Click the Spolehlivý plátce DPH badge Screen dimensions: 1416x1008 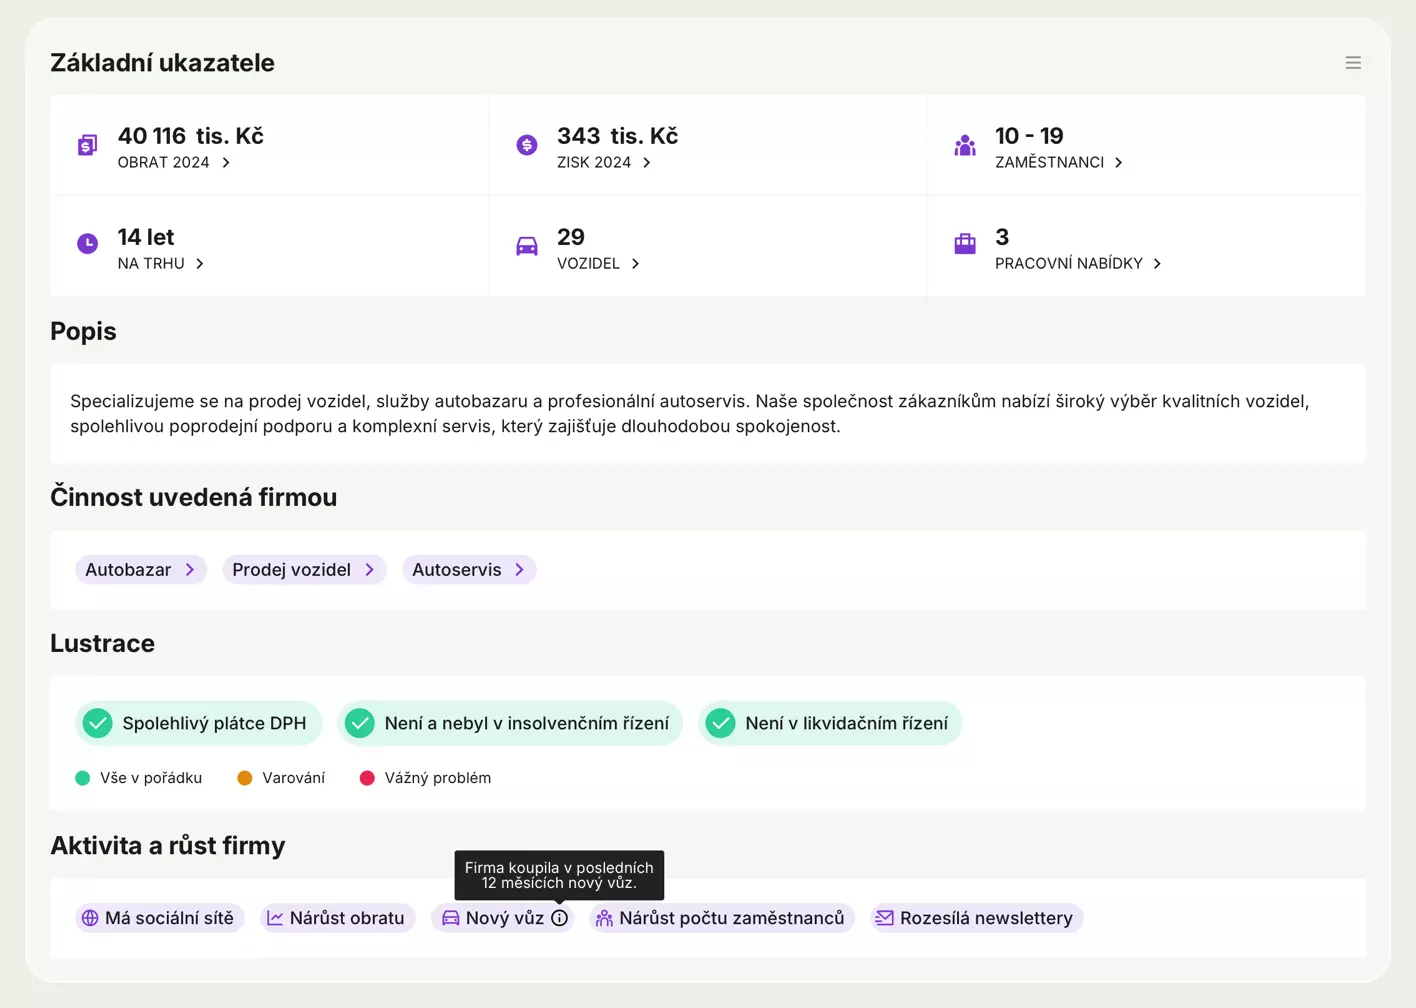199,723
